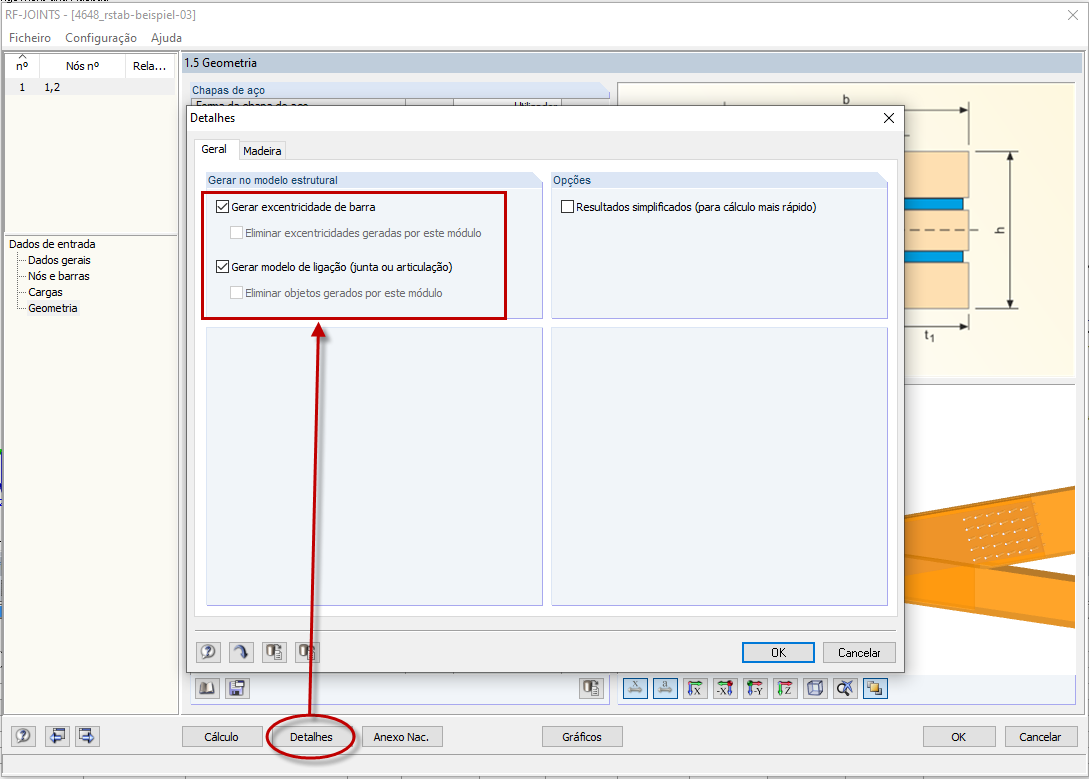Open the library book icon below geometry table
This screenshot has width=1089, height=779.
click(x=207, y=688)
